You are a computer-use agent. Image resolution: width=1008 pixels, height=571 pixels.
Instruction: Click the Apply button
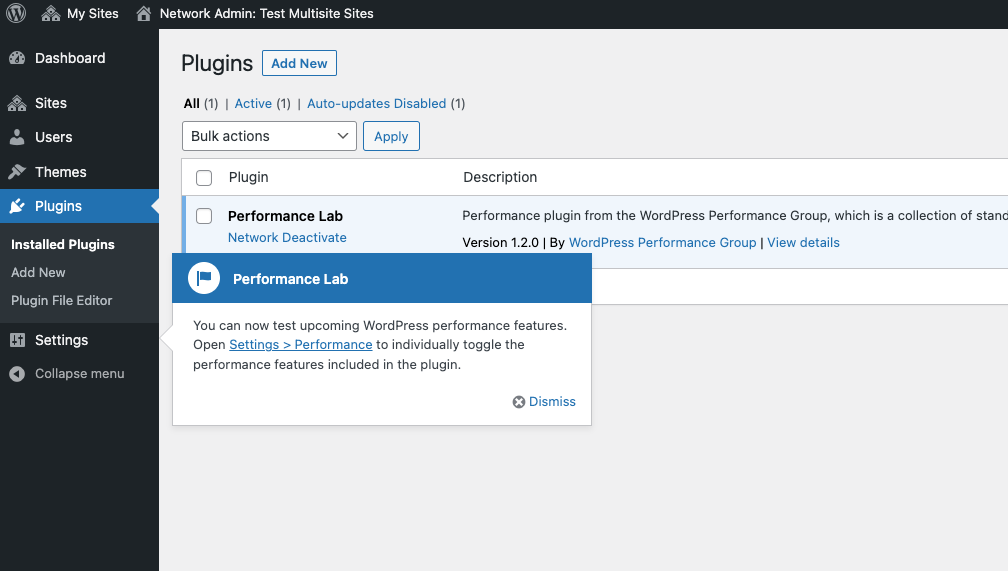(x=392, y=136)
